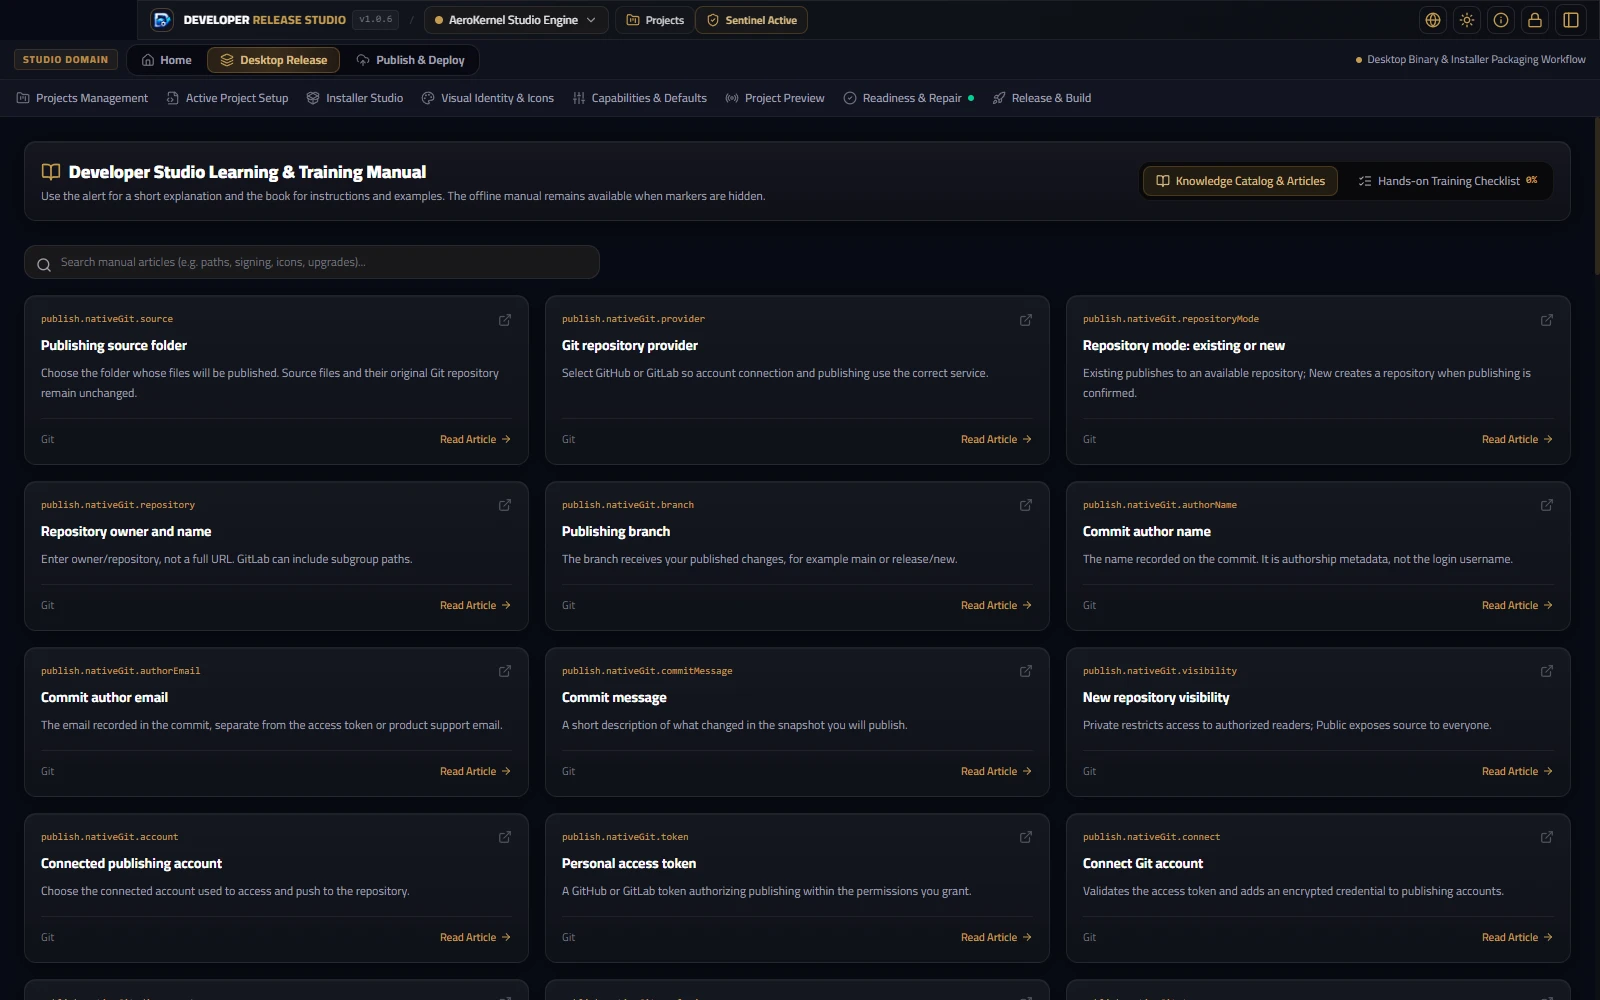Open external link icon on Commit author name card
The image size is (1600, 1000).
(1547, 506)
